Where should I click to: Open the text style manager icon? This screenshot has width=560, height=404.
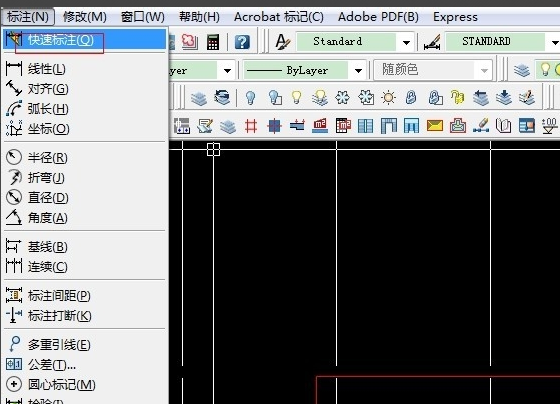(x=282, y=42)
